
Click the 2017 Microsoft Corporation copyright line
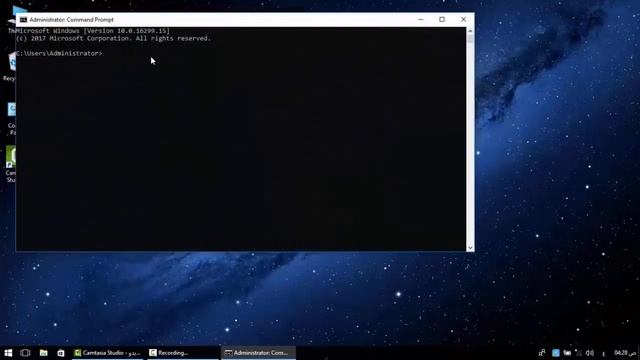[x=113, y=38]
